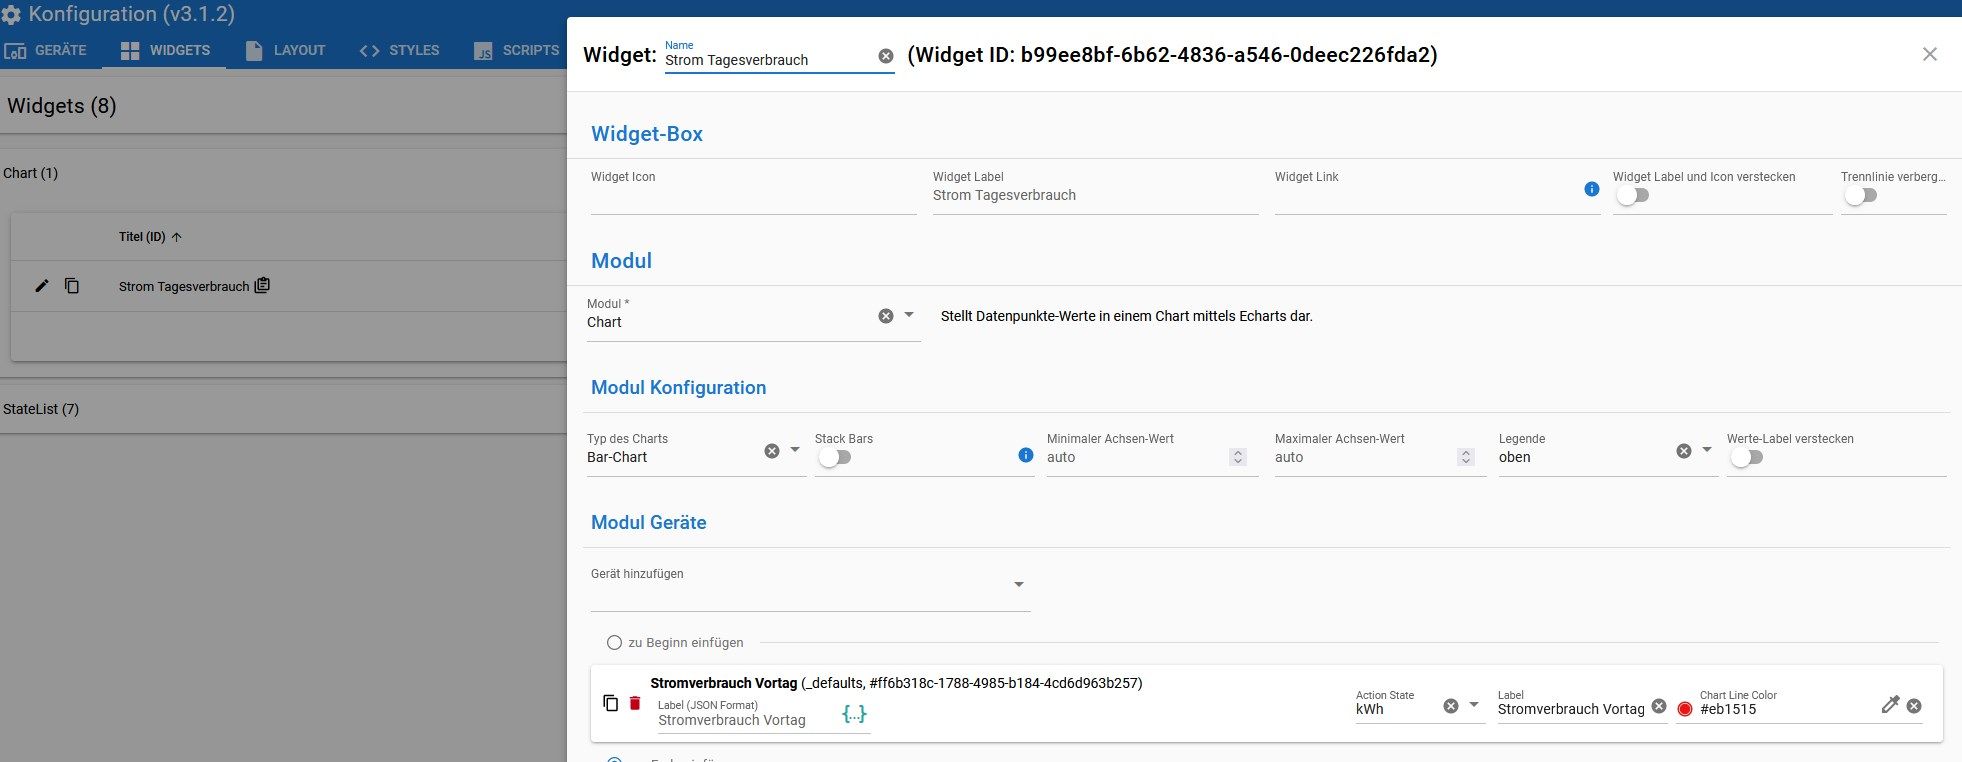Open the Action State dropdown arrow
The width and height of the screenshot is (1962, 762).
tap(1474, 705)
